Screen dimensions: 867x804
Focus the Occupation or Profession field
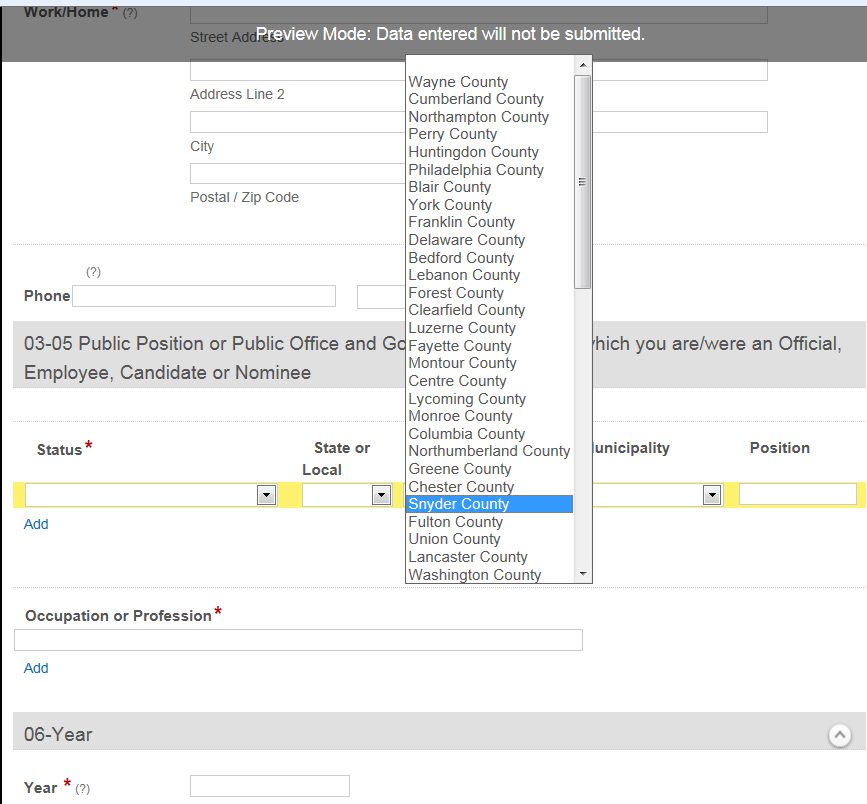[x=298, y=640]
